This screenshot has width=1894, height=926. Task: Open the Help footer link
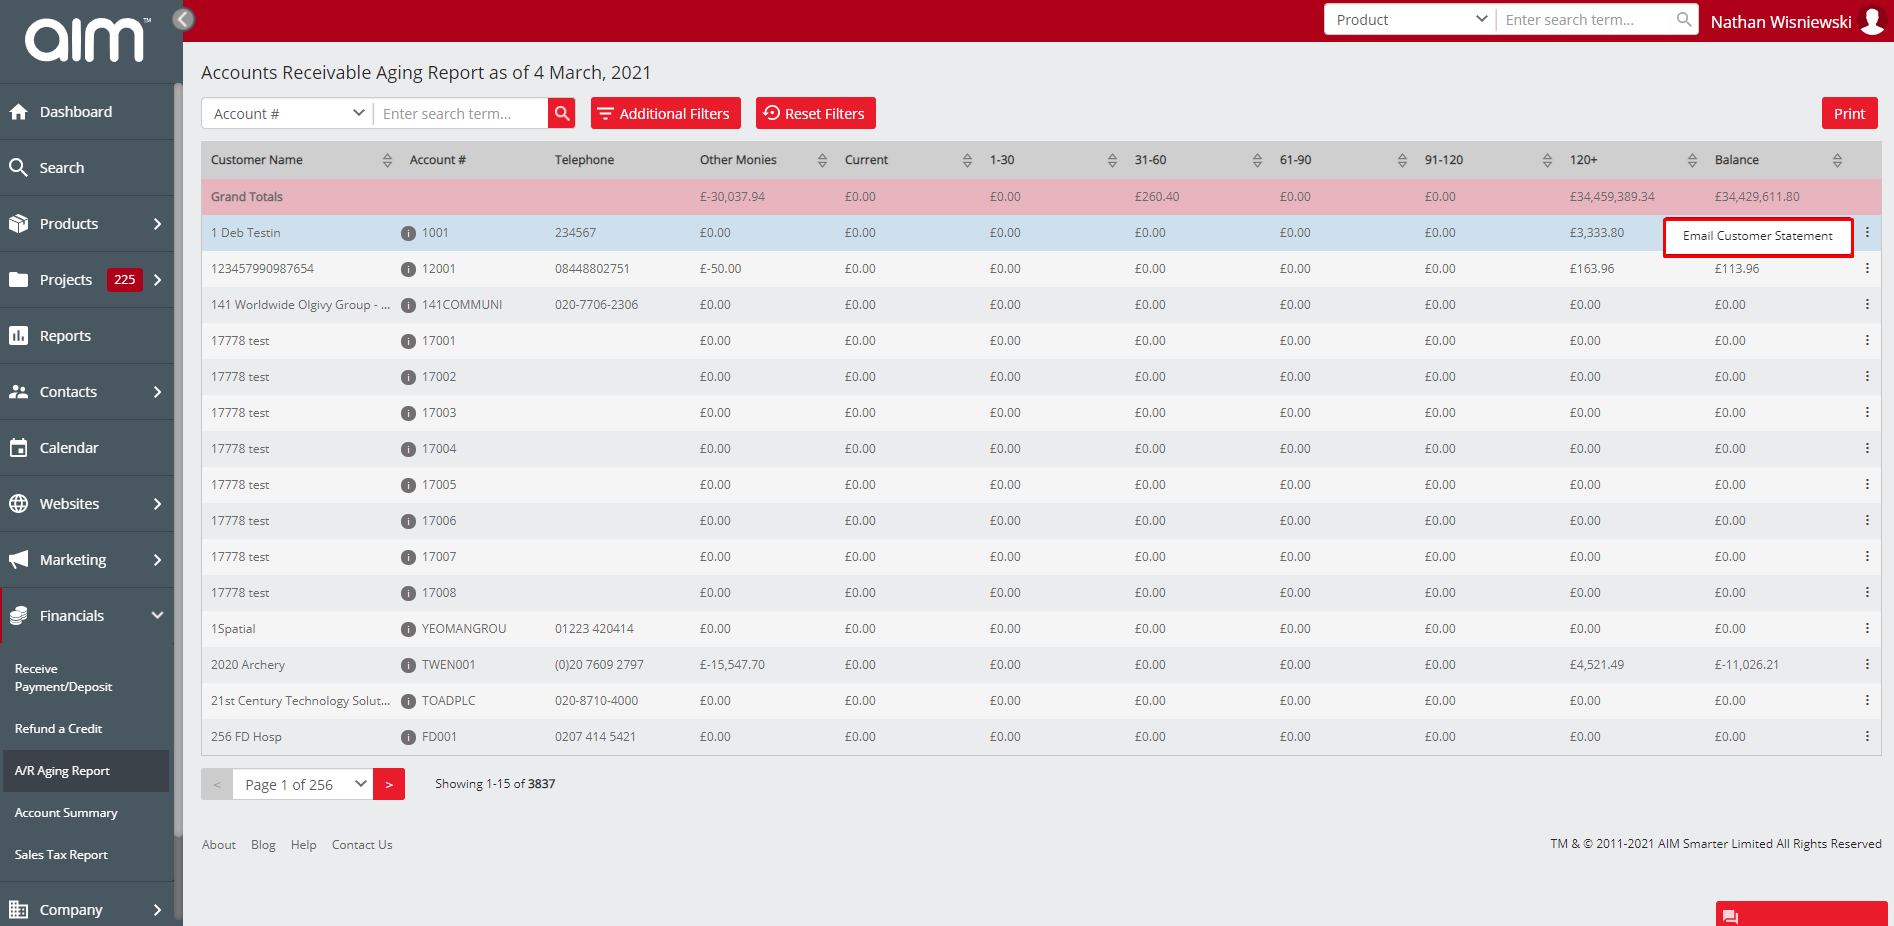click(304, 845)
